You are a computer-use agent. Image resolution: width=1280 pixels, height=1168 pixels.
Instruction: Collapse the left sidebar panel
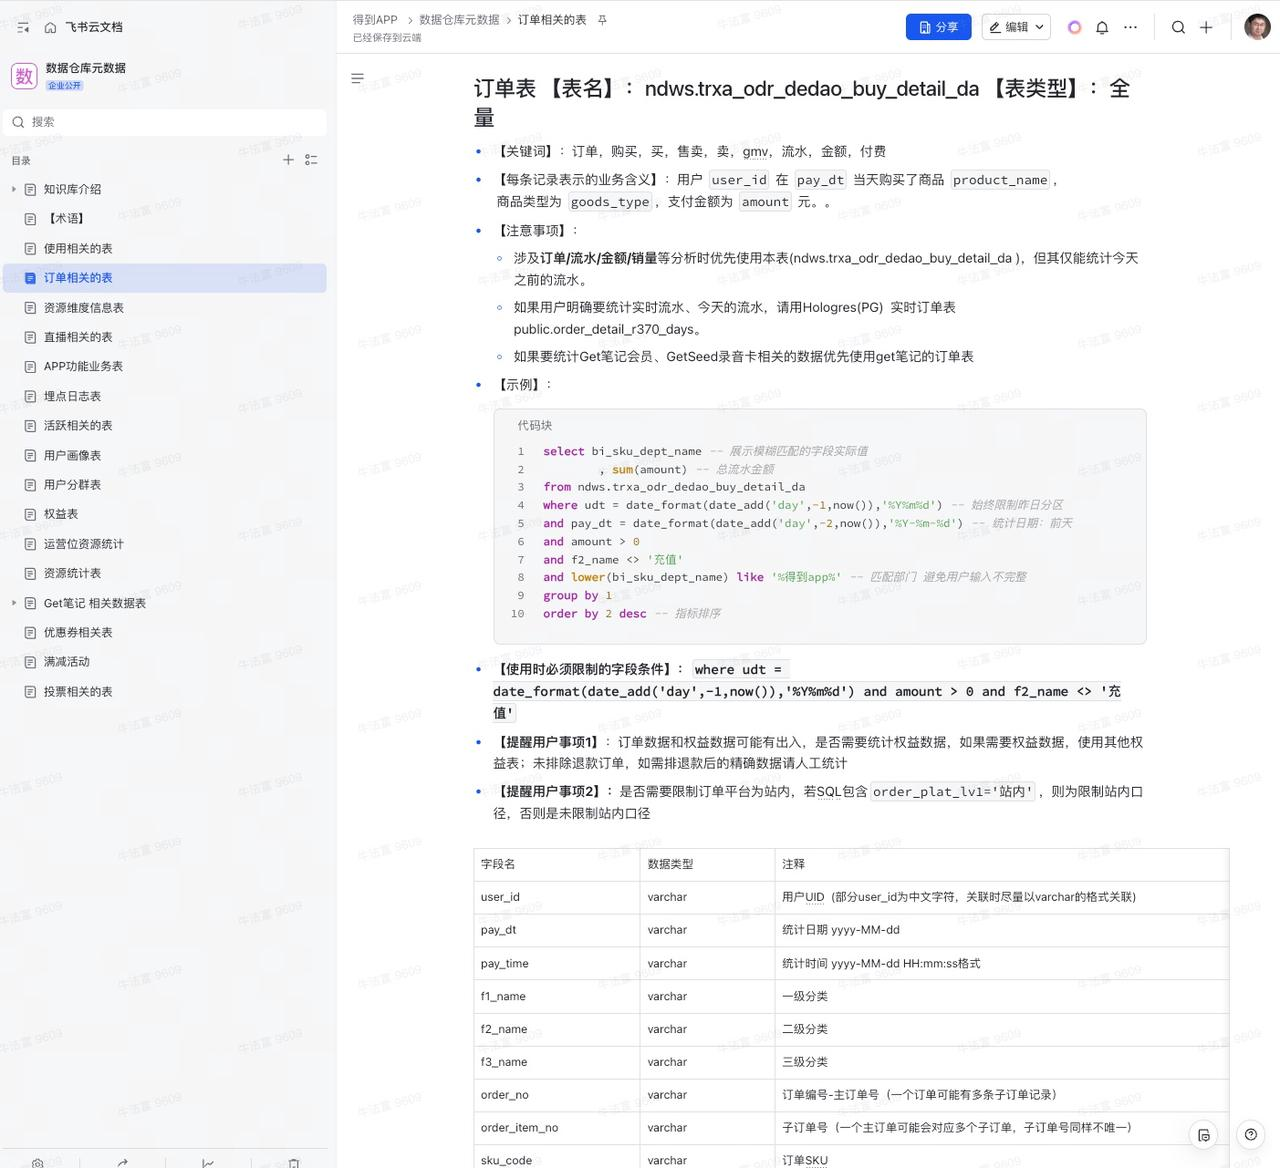23,27
